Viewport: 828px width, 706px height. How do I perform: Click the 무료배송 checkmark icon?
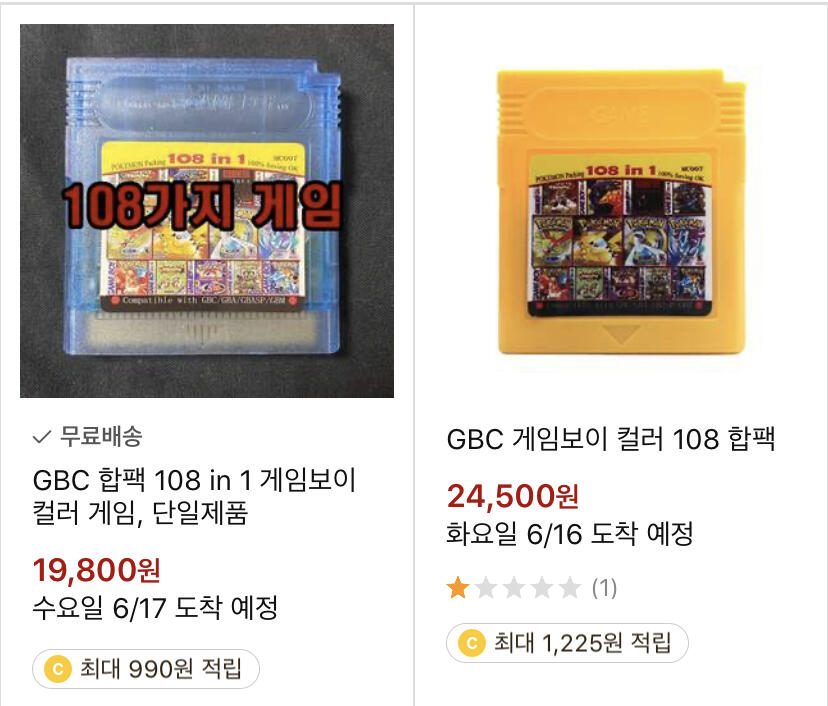(42, 437)
